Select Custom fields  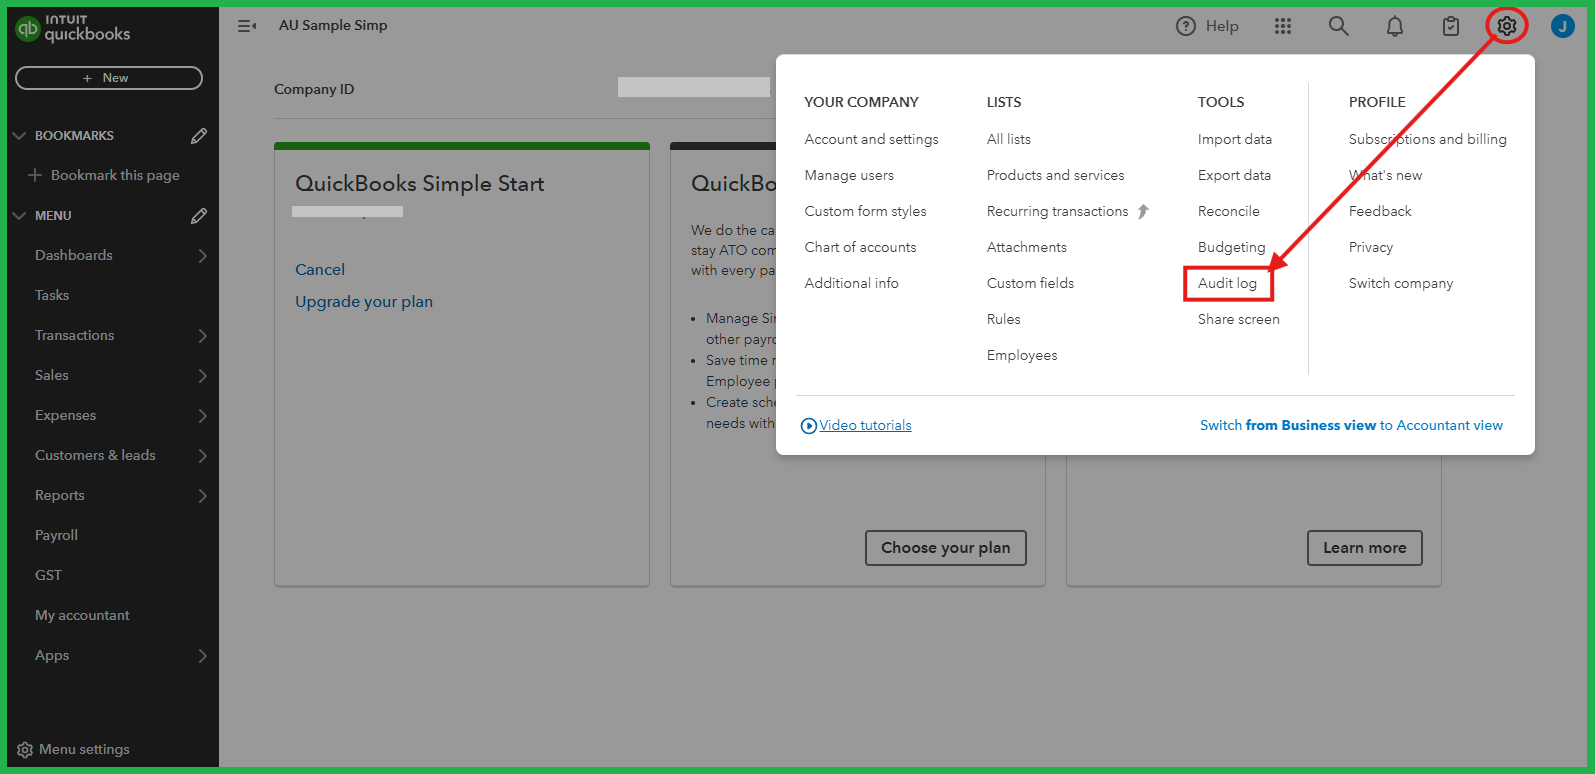point(1030,283)
